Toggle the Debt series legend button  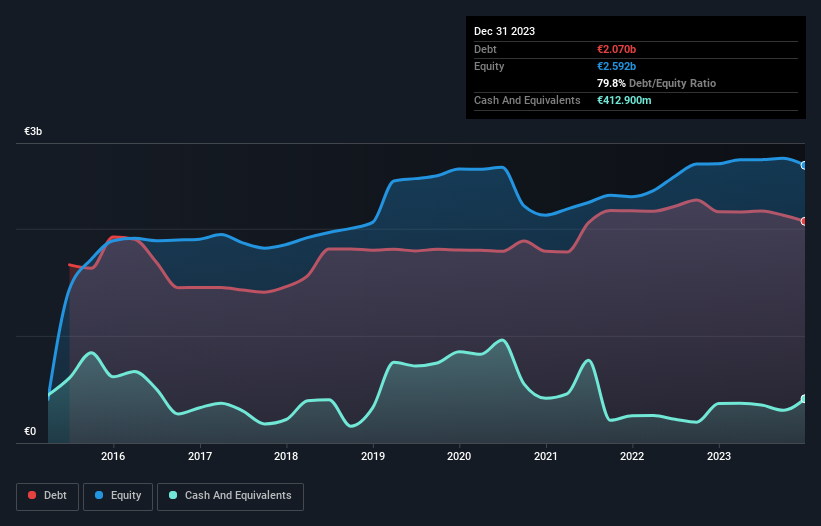point(47,496)
